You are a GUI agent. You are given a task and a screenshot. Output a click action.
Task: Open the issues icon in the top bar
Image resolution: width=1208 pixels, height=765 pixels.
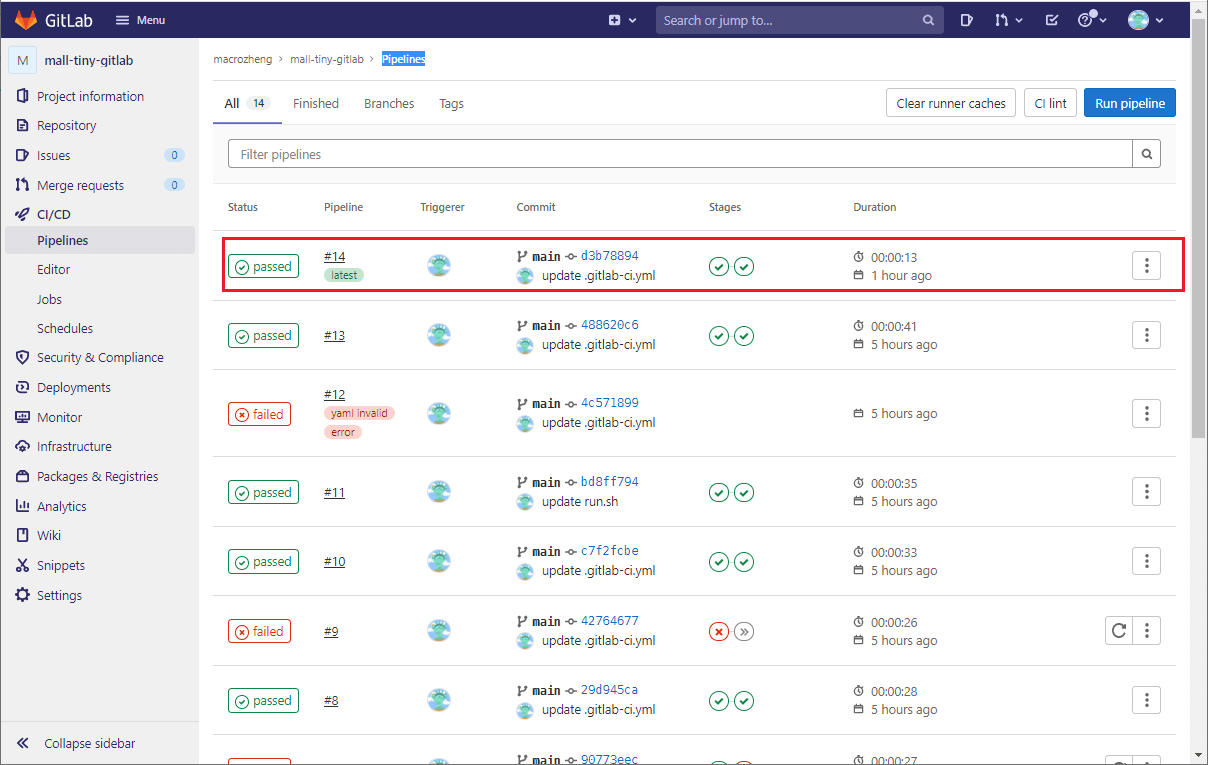[966, 20]
